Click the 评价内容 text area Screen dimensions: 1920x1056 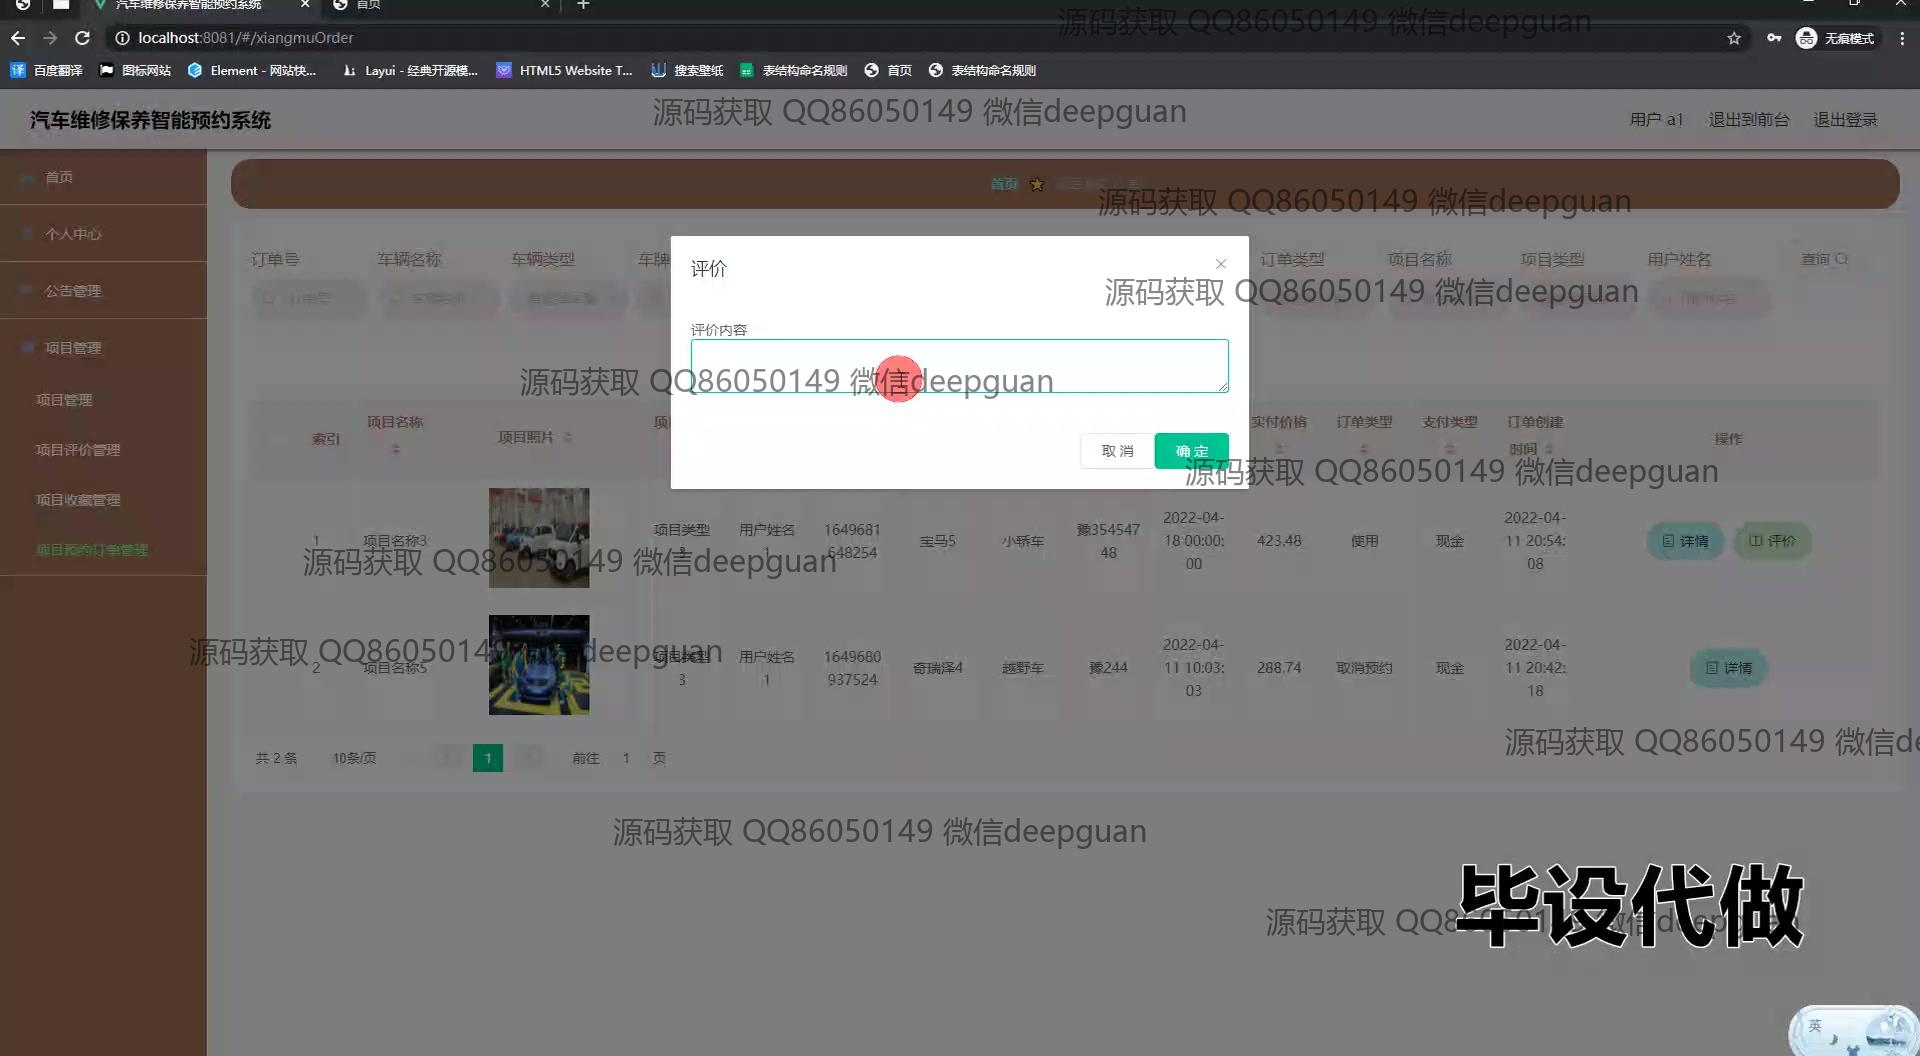tap(958, 365)
